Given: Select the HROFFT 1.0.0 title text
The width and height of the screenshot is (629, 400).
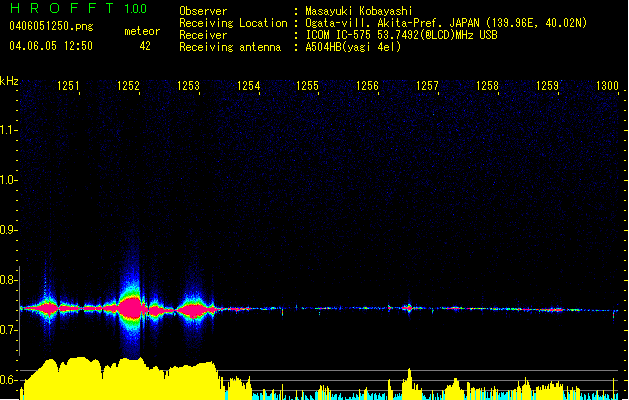Looking at the screenshot, I should coord(78,8).
